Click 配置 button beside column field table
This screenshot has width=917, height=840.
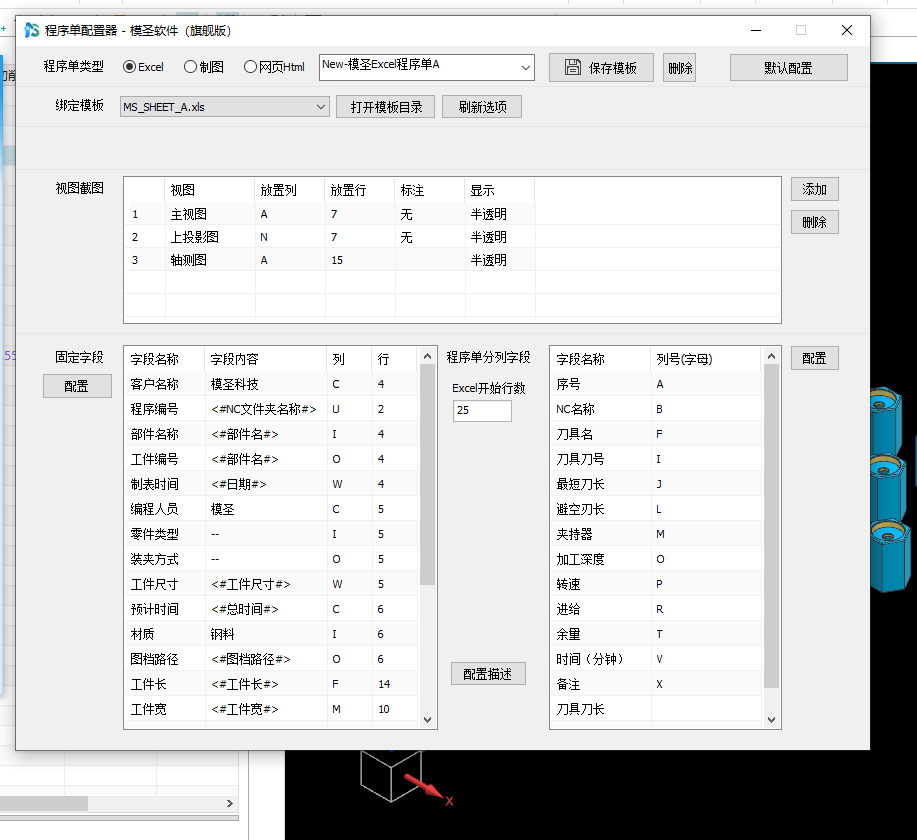[x=815, y=358]
